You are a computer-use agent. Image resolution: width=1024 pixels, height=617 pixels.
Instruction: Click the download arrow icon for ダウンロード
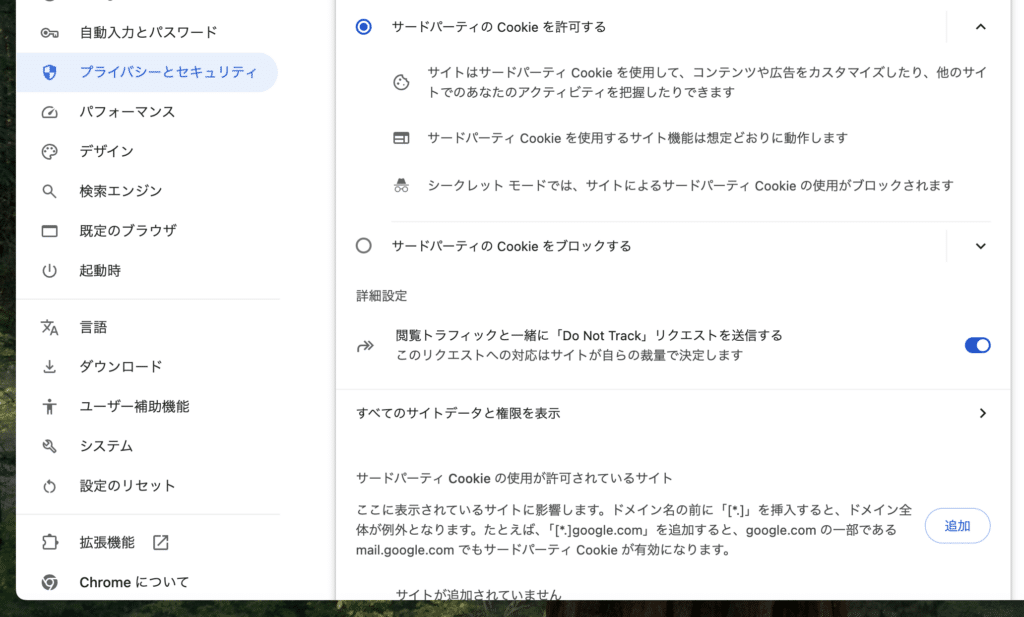click(50, 367)
